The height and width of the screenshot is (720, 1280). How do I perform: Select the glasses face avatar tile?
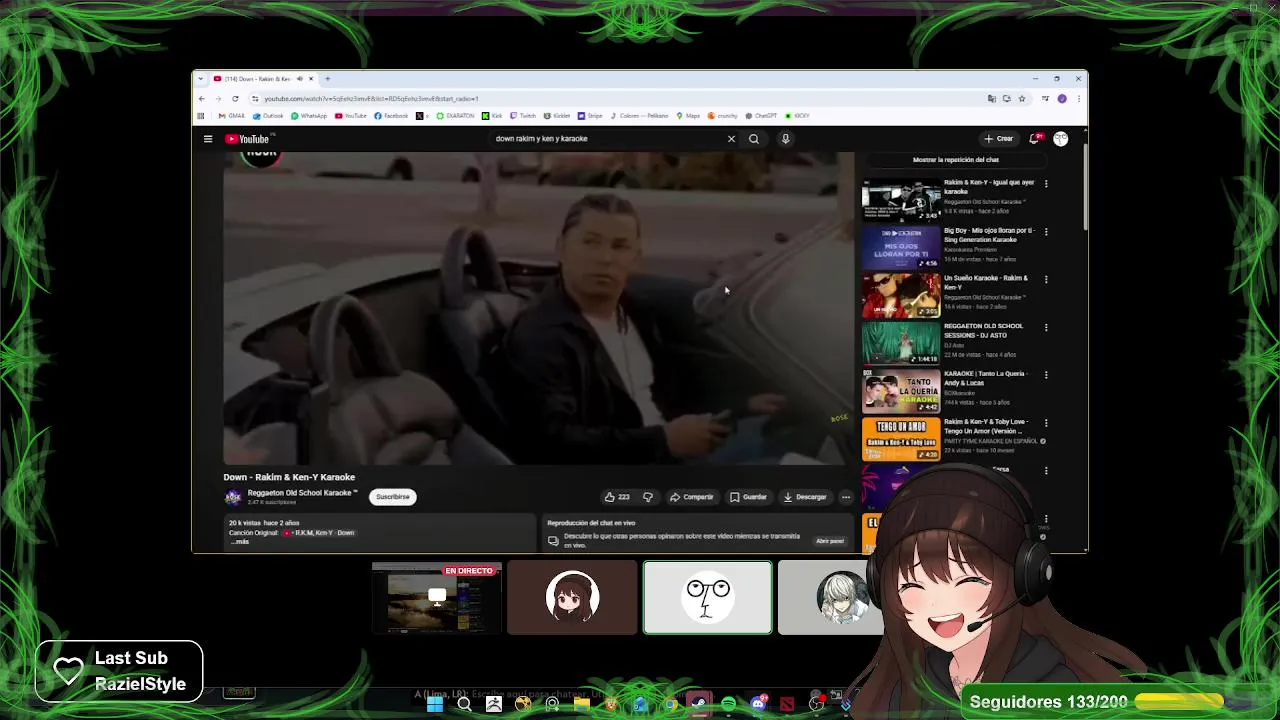click(x=708, y=598)
